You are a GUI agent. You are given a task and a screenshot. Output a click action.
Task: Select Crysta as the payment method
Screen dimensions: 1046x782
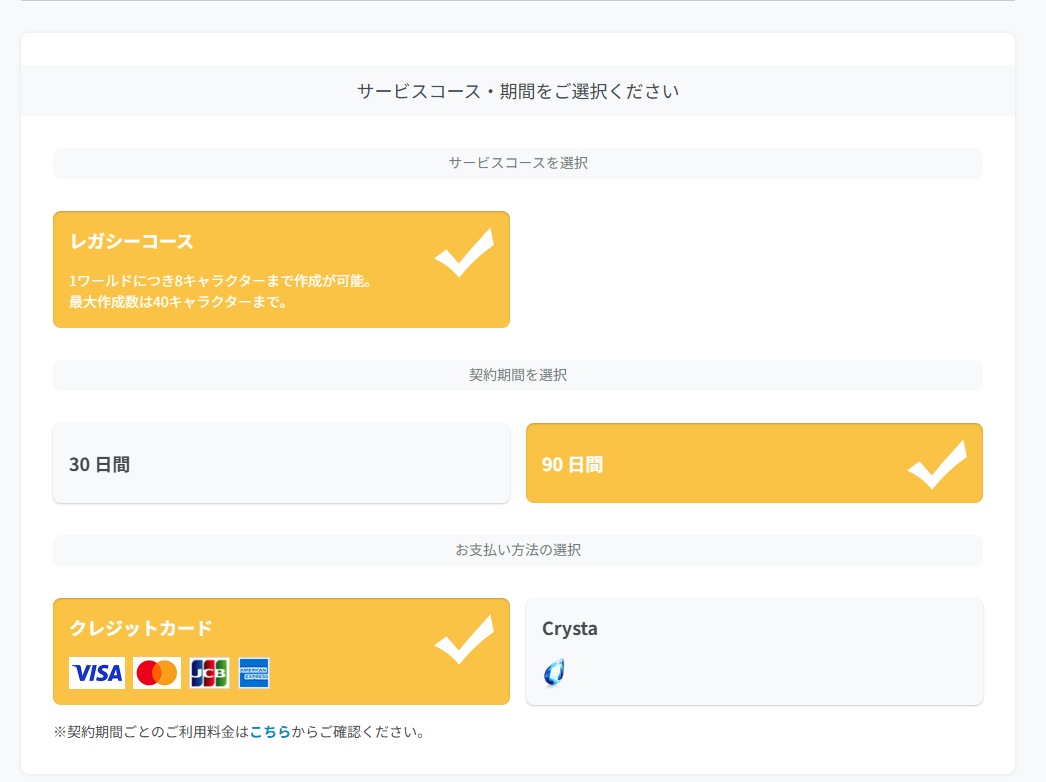coord(754,651)
